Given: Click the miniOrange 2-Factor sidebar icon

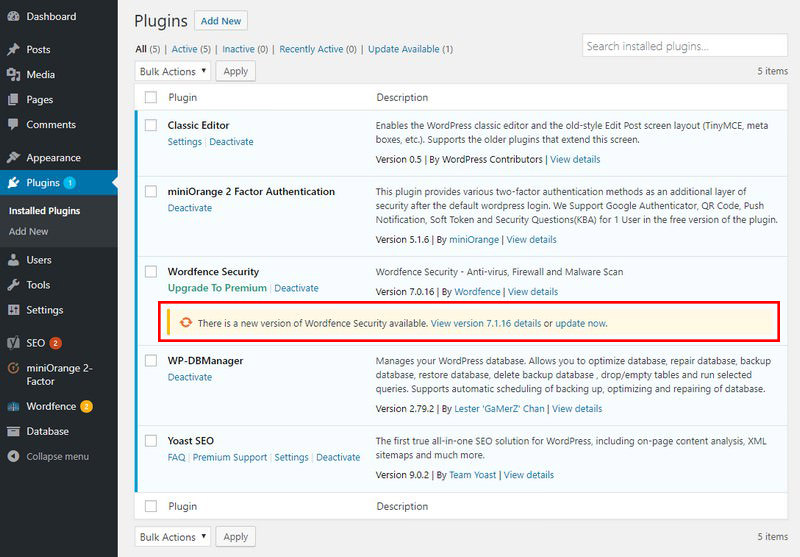Looking at the screenshot, I should (x=13, y=368).
